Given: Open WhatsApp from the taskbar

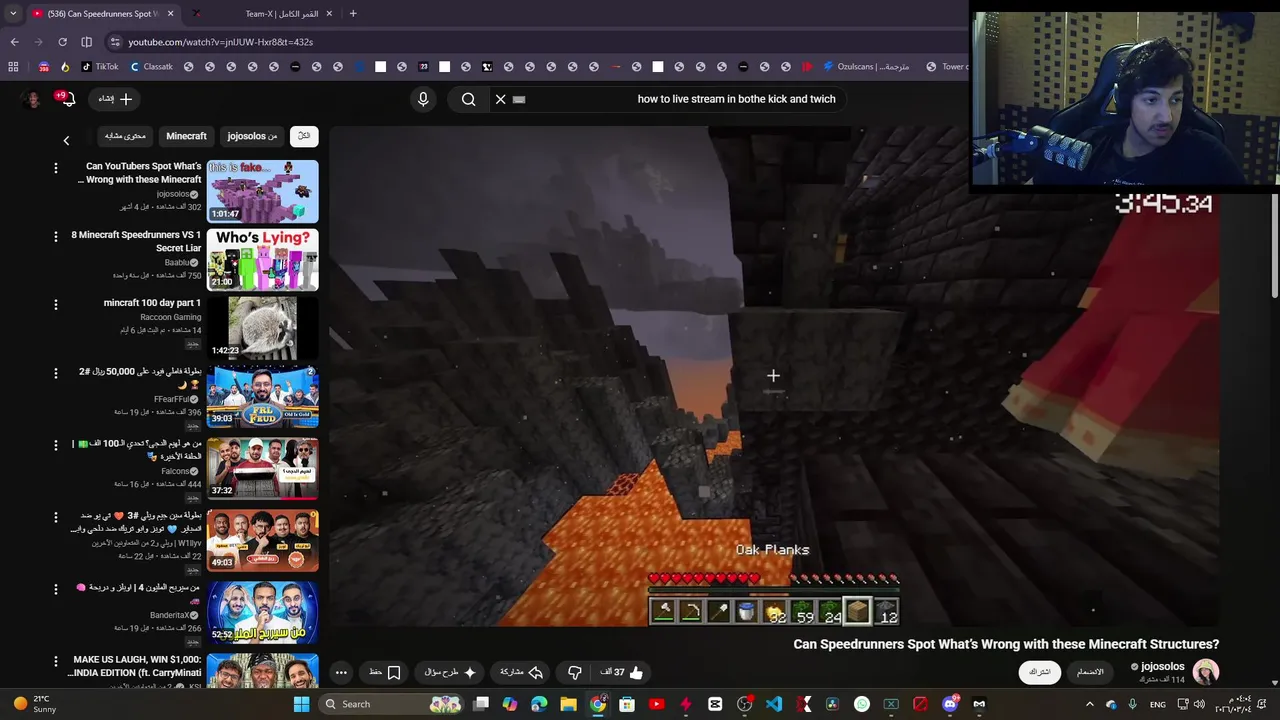Looking at the screenshot, I should click(x=862, y=704).
